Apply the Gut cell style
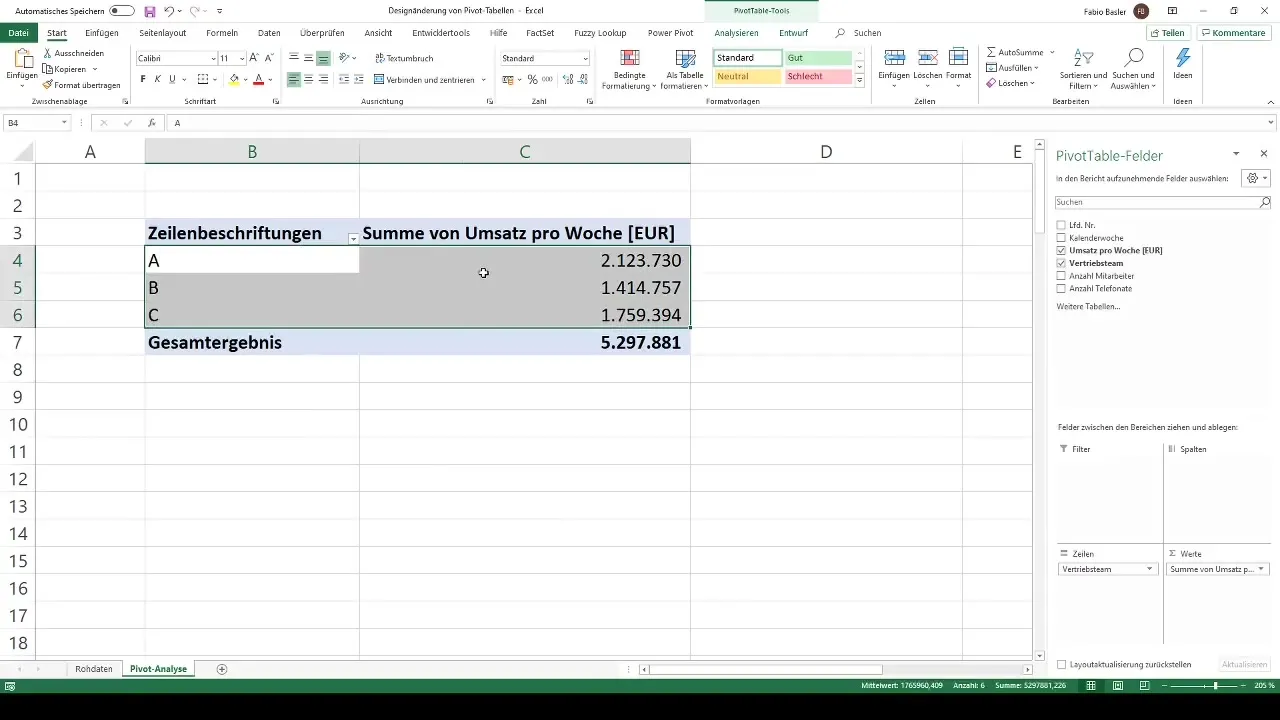 [x=818, y=58]
